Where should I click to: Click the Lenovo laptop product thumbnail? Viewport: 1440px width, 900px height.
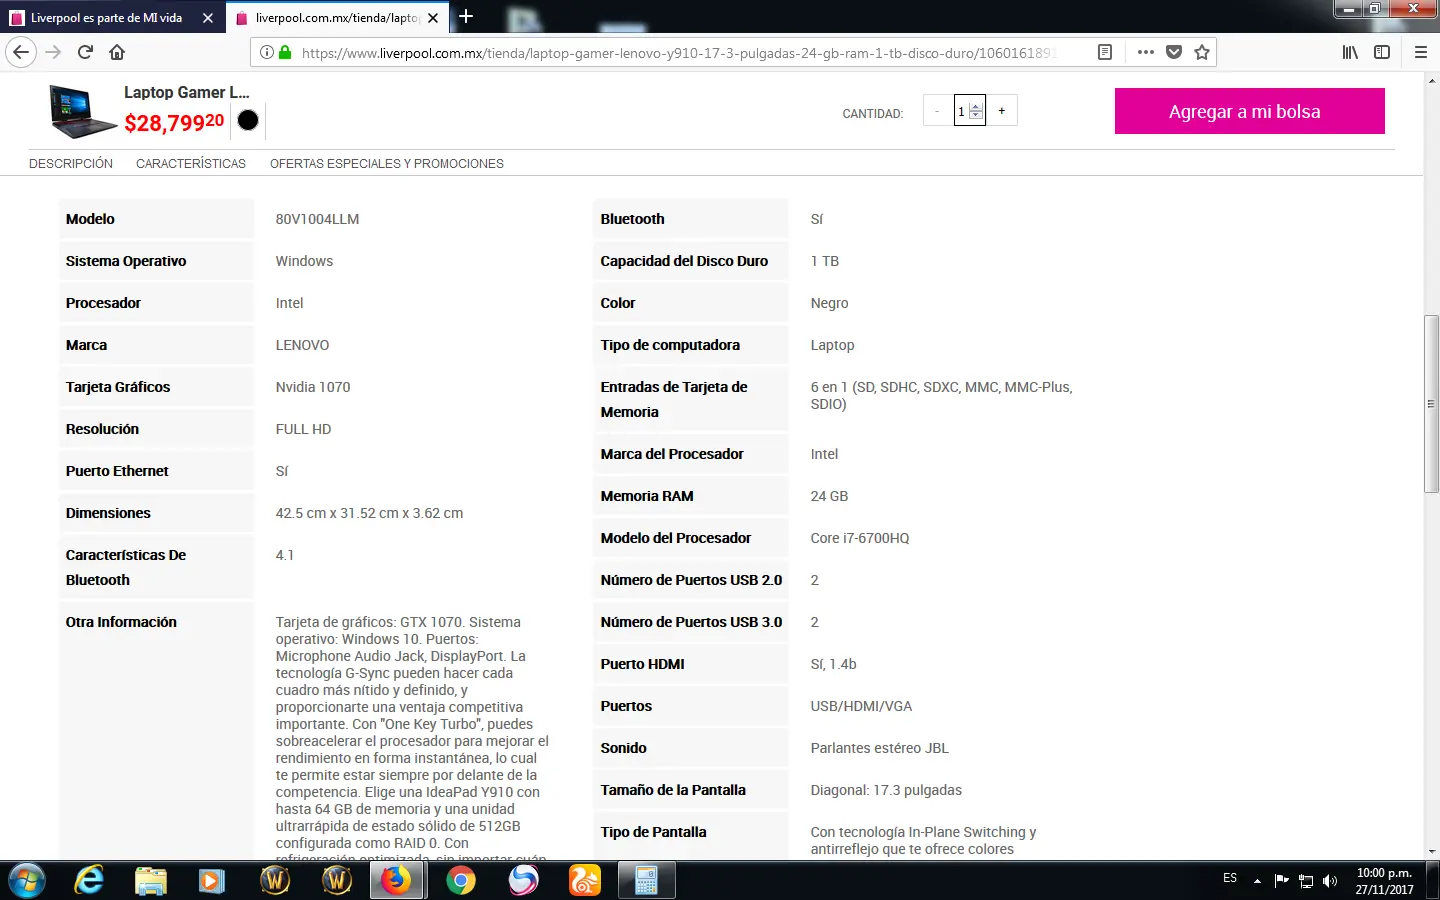[x=83, y=111]
